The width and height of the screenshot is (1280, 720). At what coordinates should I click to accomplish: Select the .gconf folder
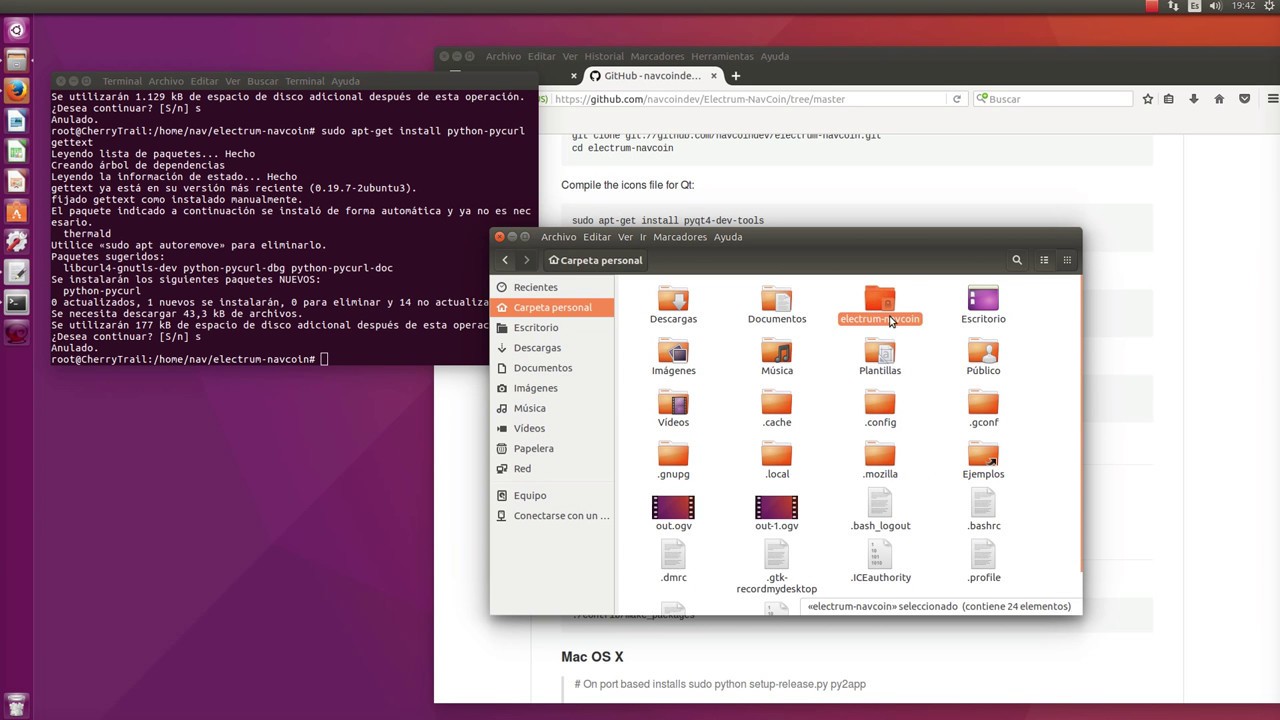[x=983, y=409]
